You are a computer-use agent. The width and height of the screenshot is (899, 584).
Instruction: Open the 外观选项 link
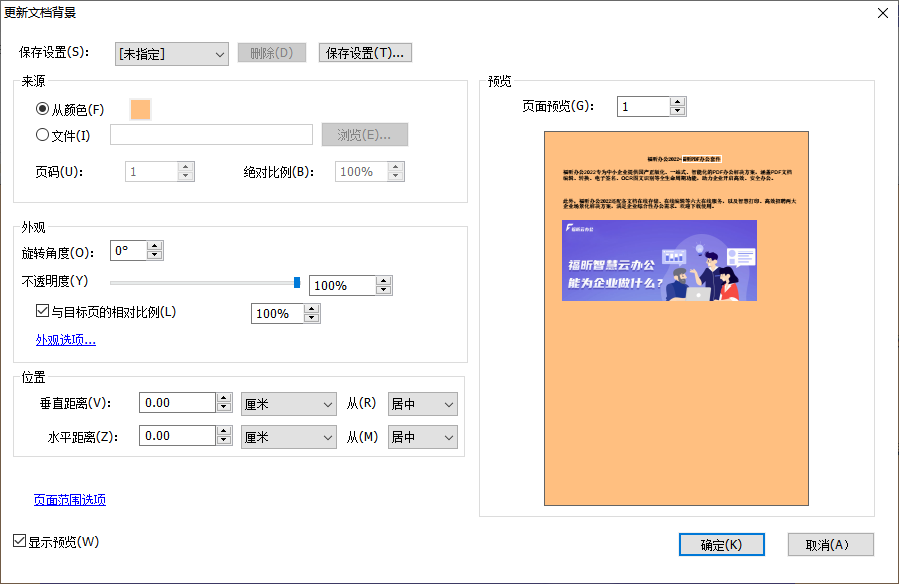click(65, 339)
